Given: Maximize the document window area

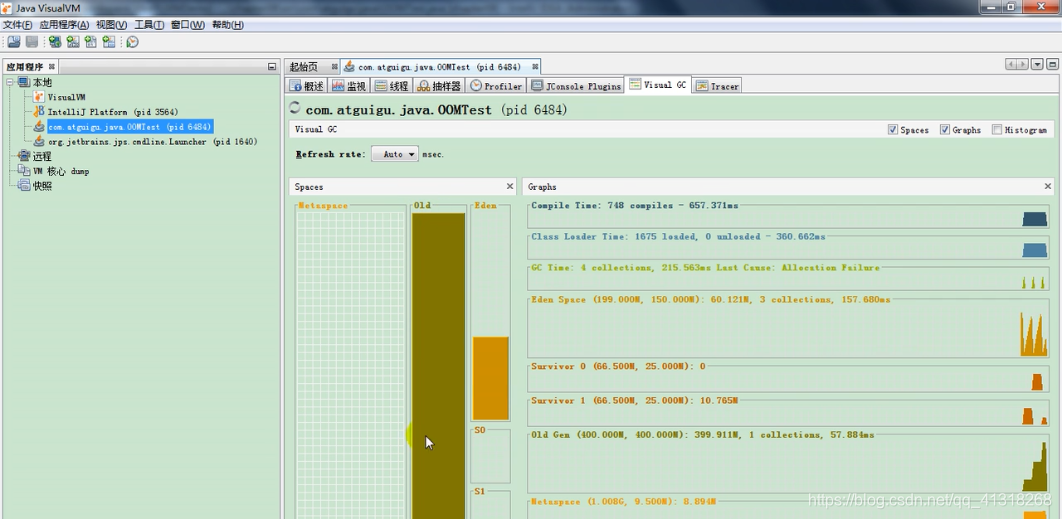Looking at the screenshot, I should tap(1052, 64).
